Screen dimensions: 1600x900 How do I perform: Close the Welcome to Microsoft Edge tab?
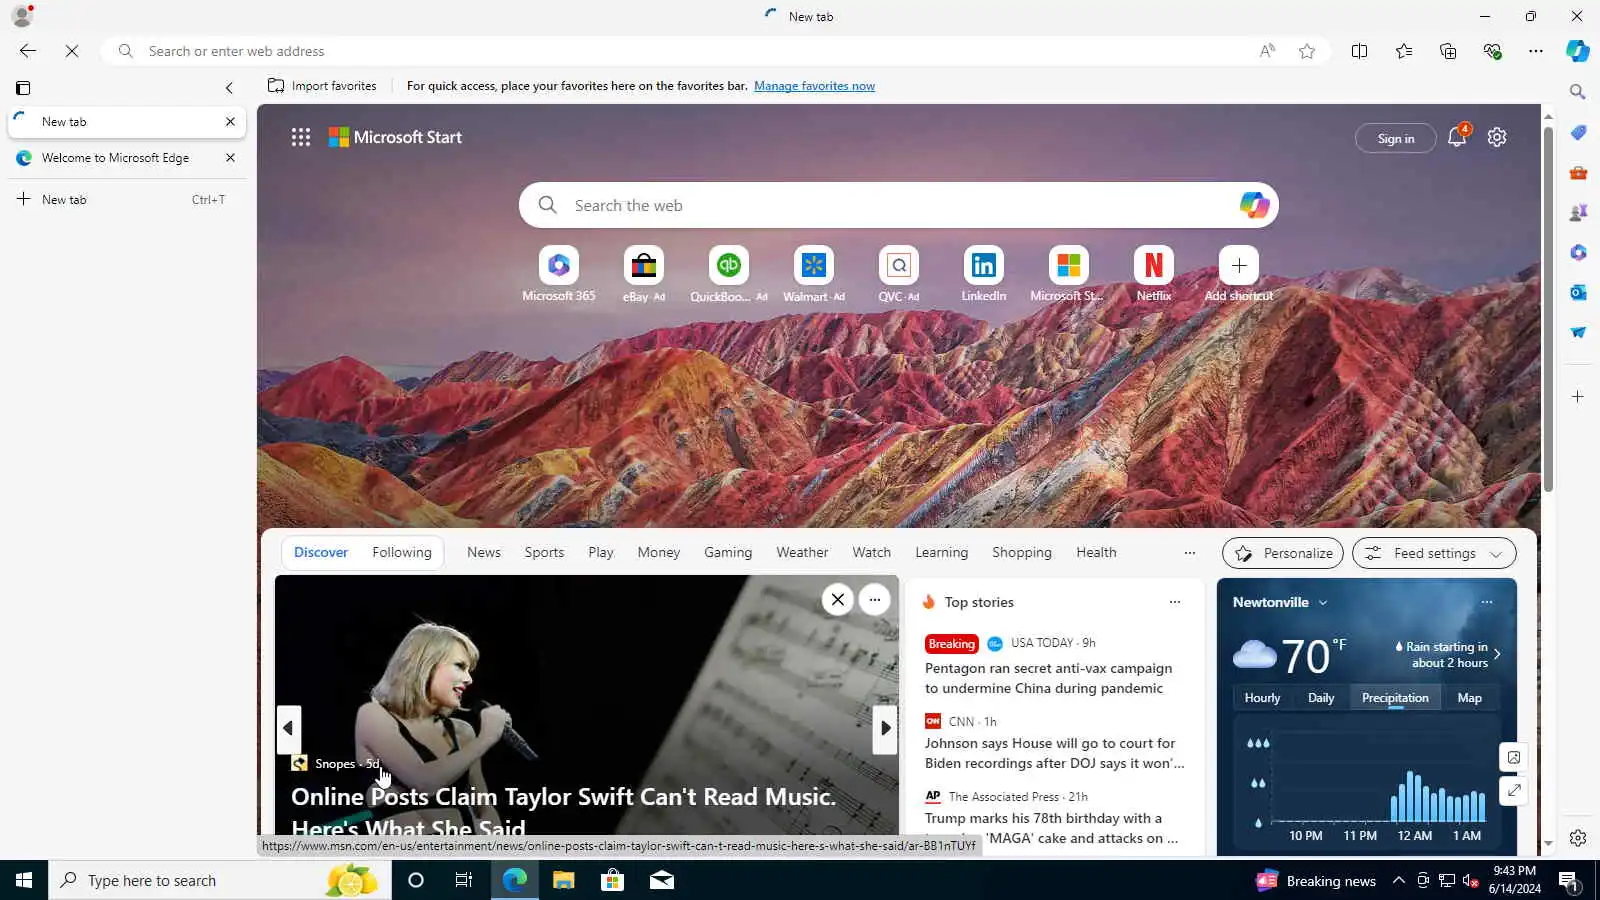pos(230,158)
